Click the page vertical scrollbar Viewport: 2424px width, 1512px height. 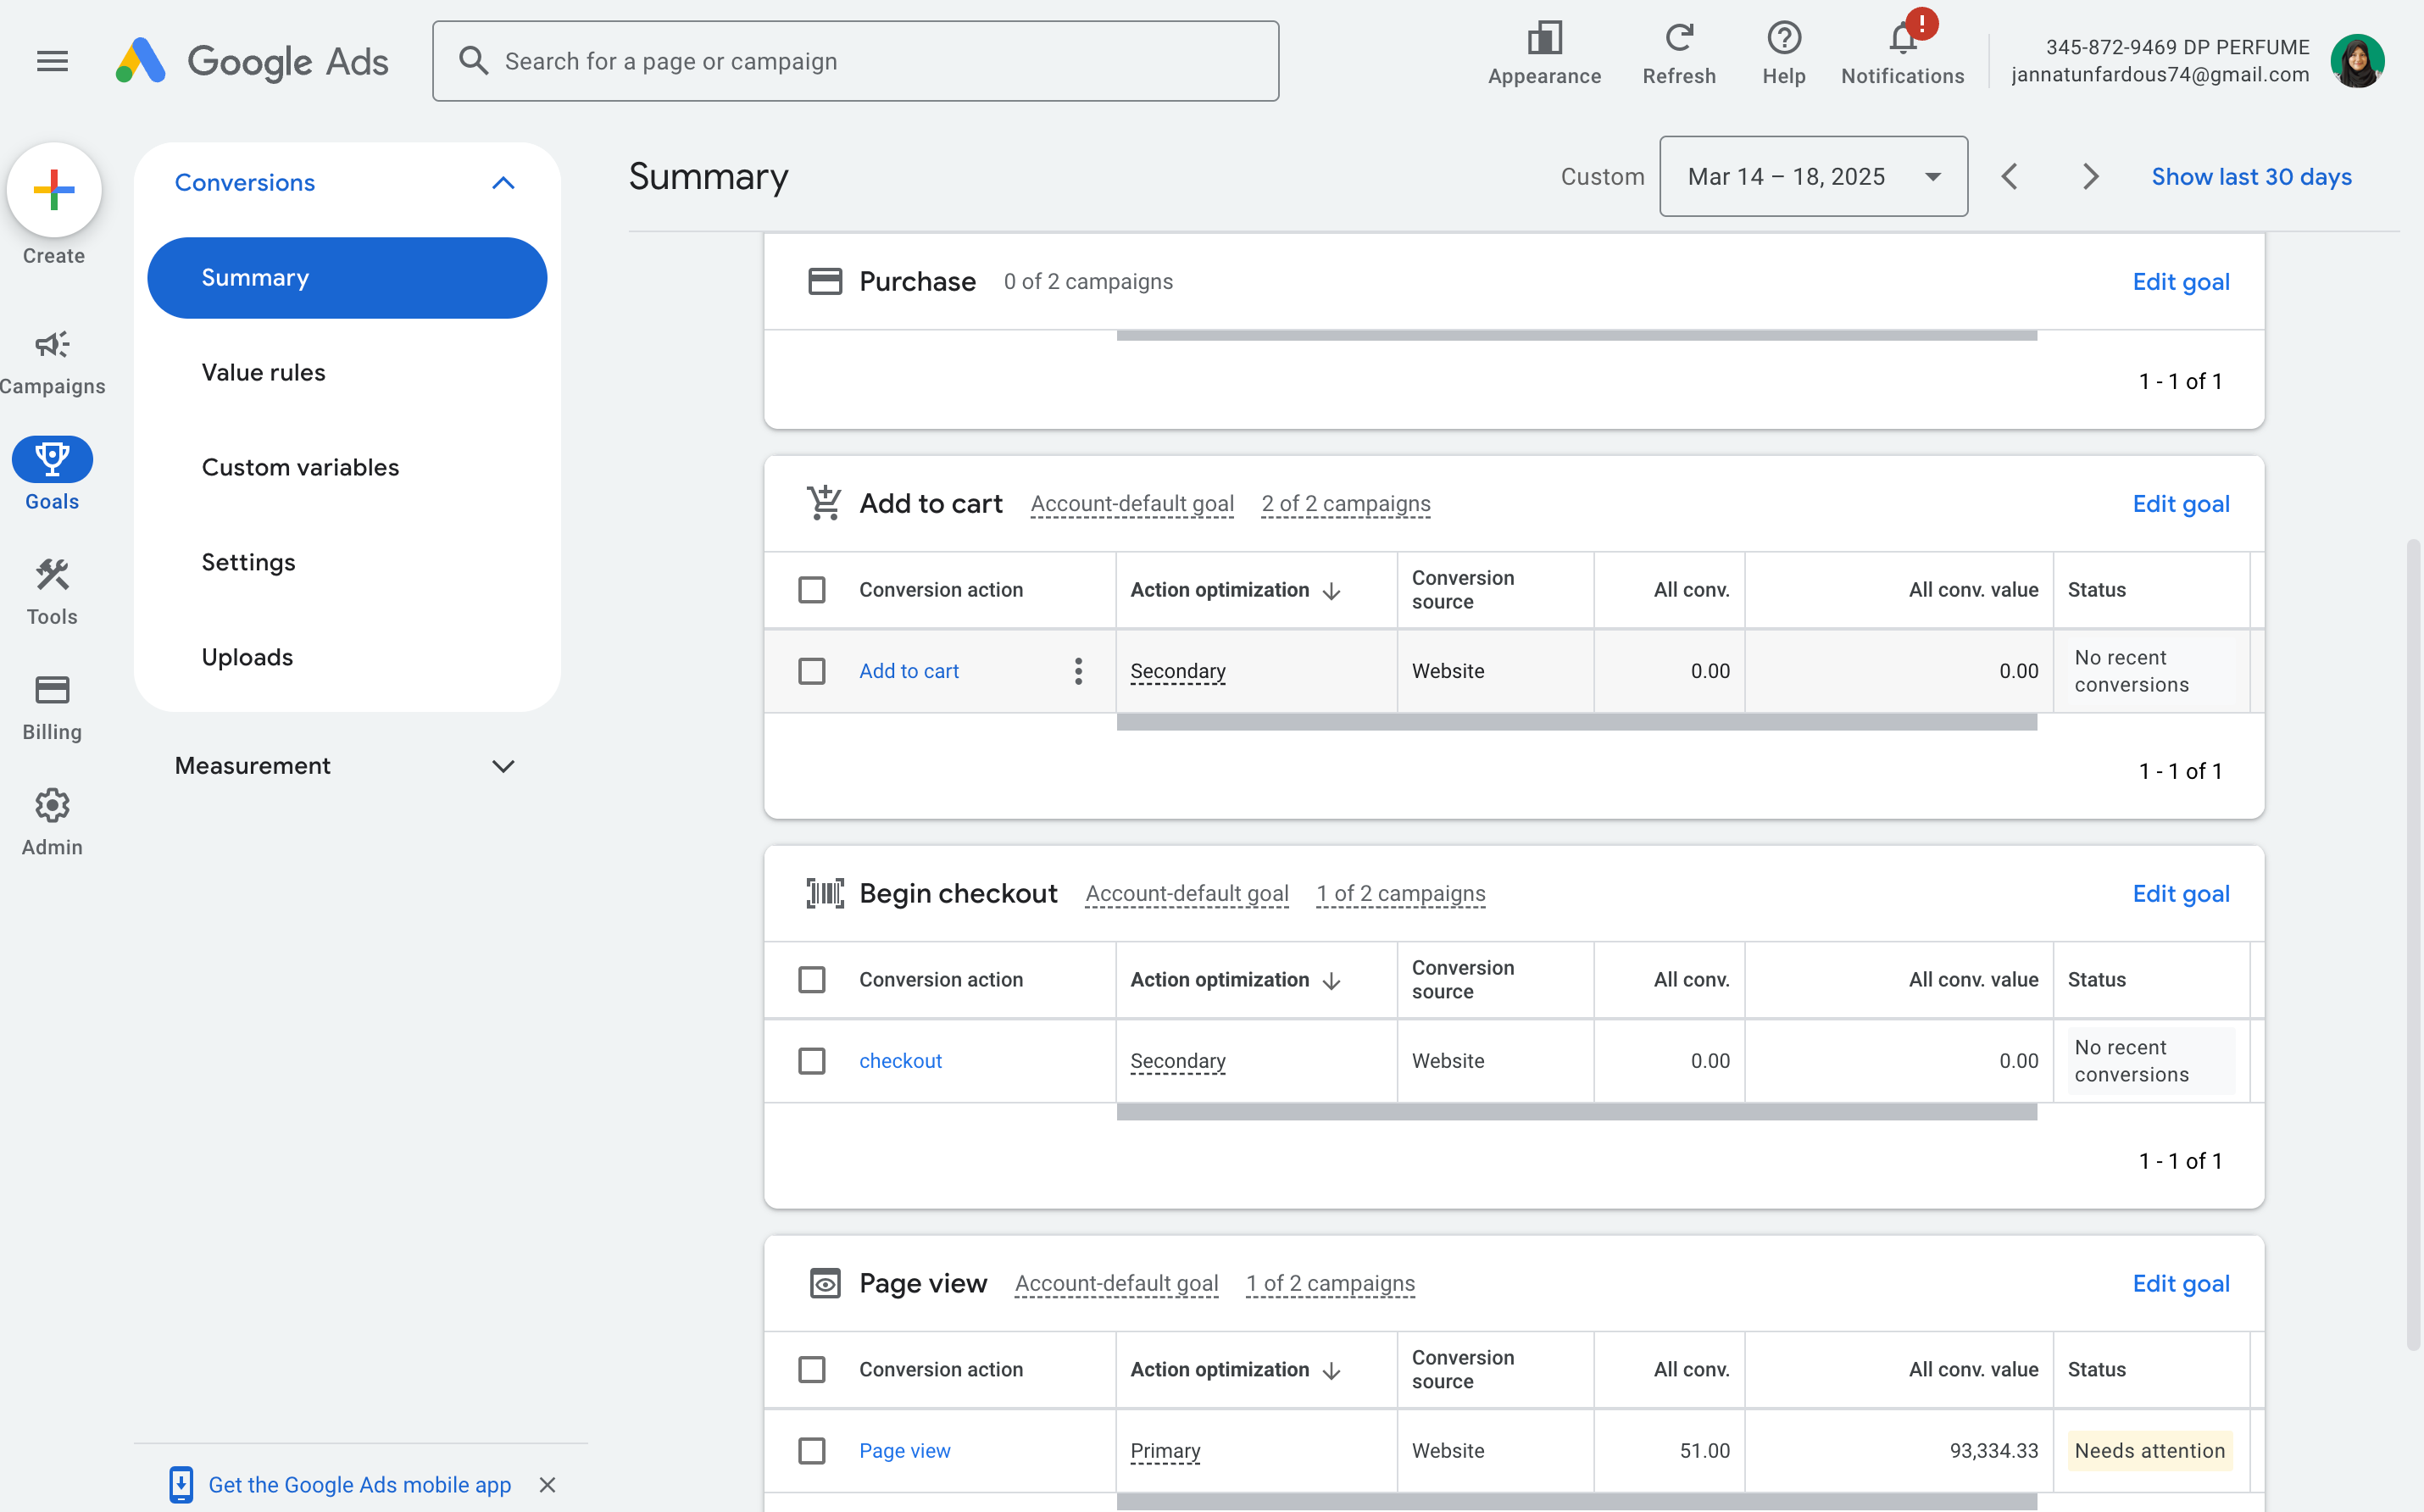tap(2413, 945)
